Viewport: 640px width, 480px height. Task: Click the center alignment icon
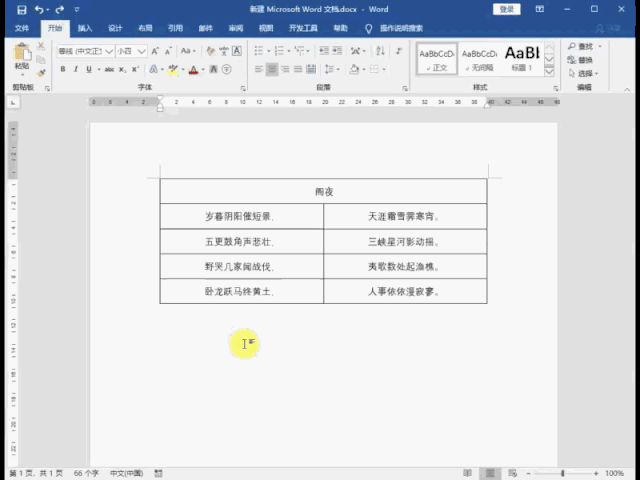point(272,69)
